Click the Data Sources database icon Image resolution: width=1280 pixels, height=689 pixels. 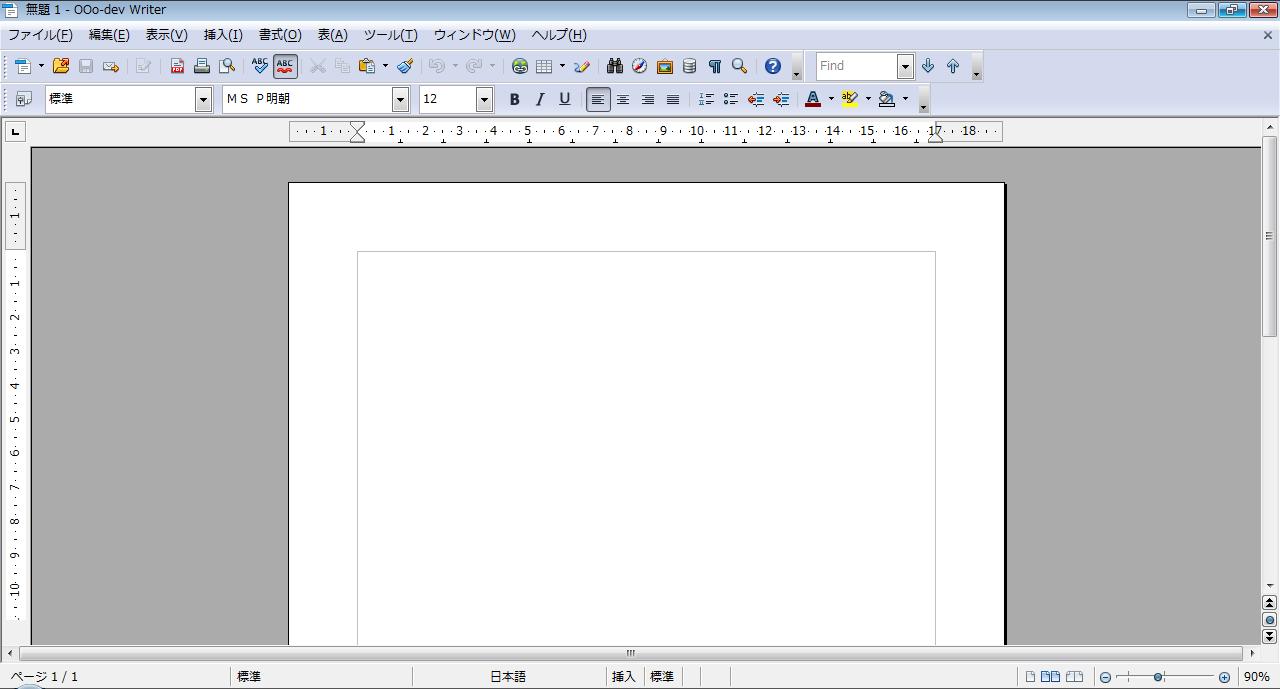tap(689, 66)
